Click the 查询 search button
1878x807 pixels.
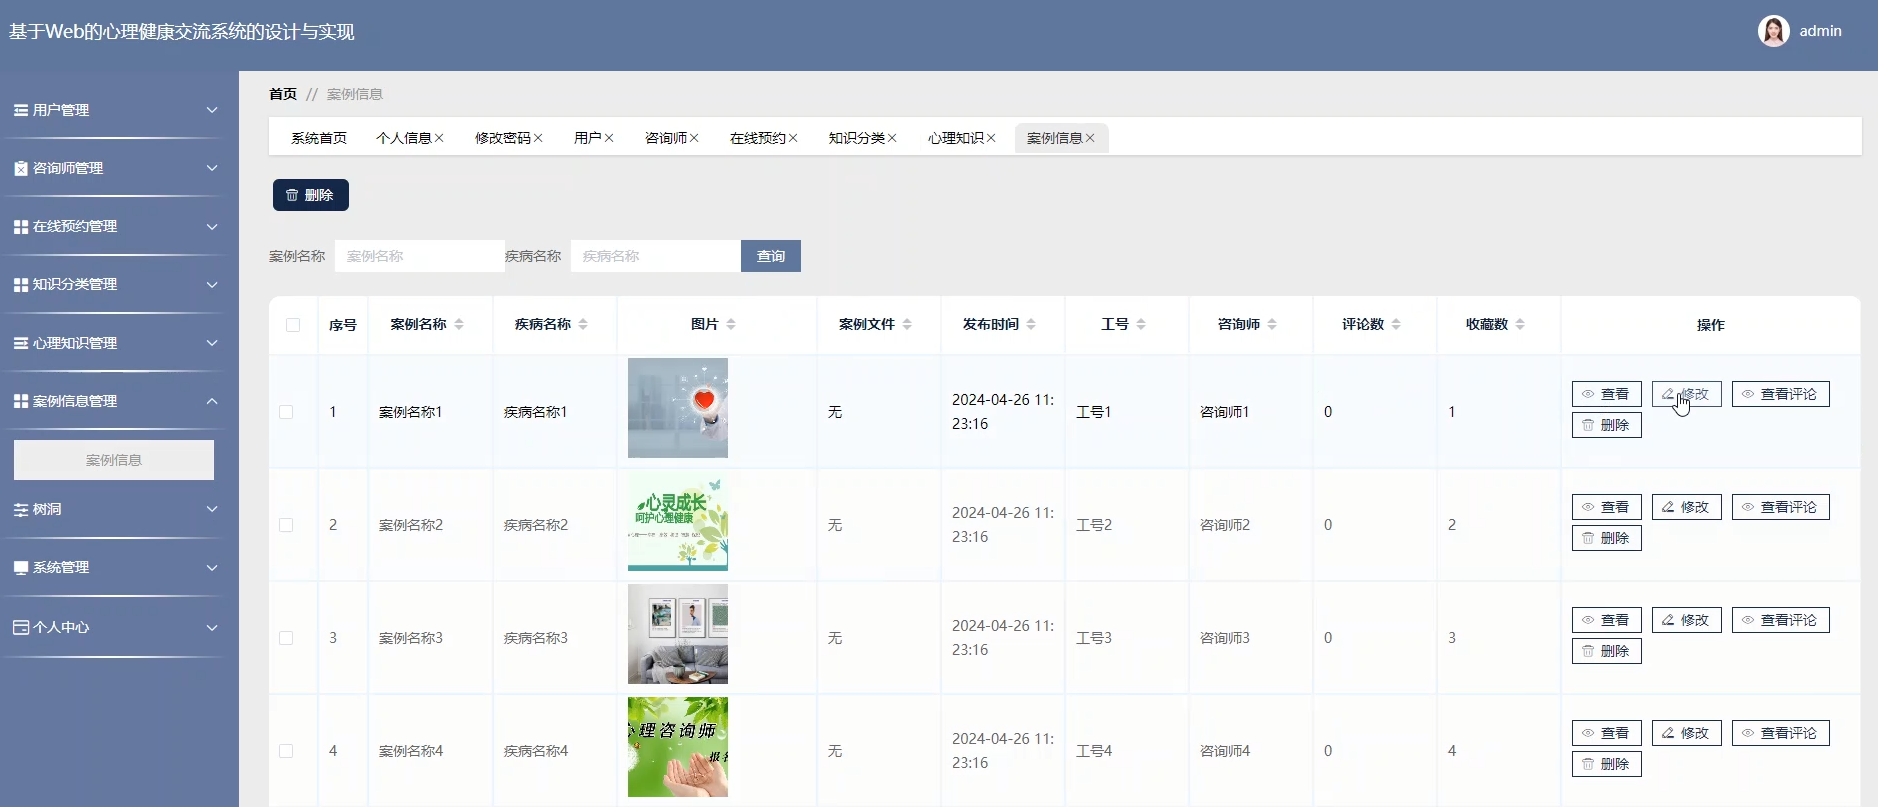771,256
